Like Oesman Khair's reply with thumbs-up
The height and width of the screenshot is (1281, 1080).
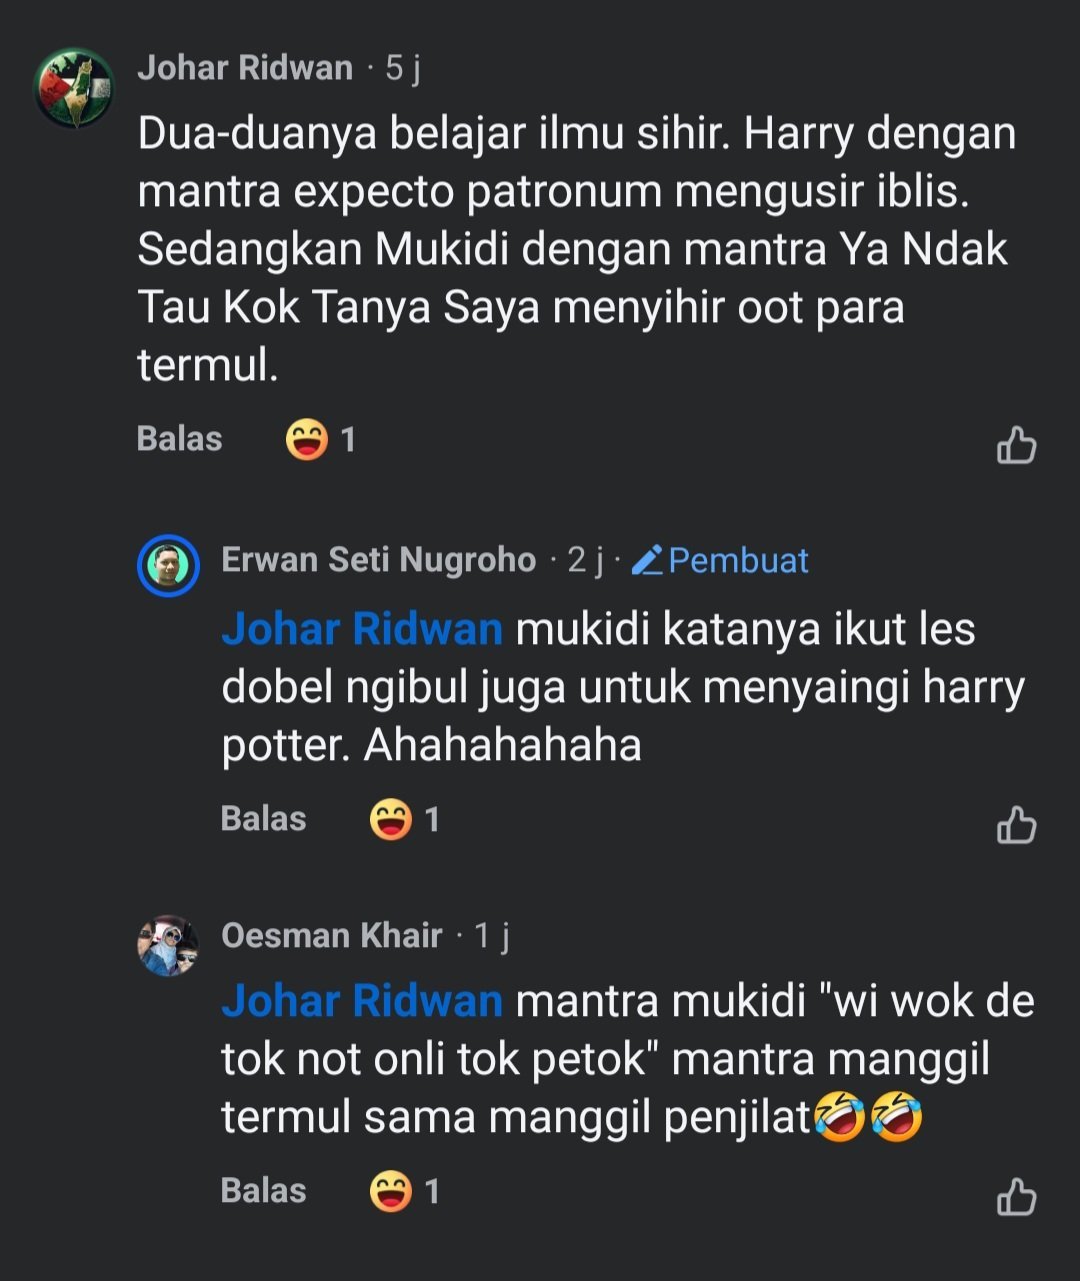pyautogui.click(x=1016, y=1197)
